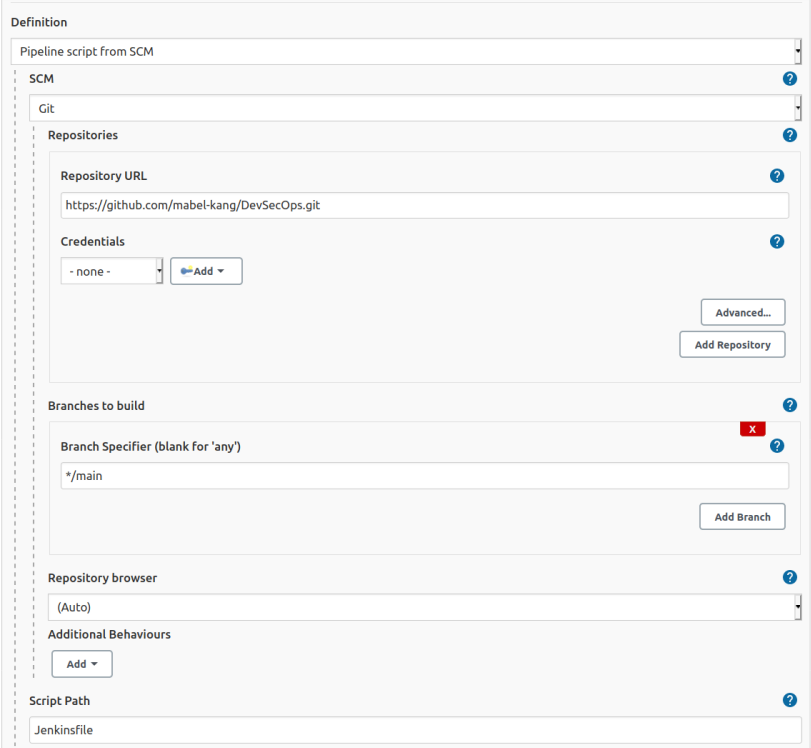The image size is (811, 748).
Task: Open help for Repository URL
Action: [x=777, y=175]
